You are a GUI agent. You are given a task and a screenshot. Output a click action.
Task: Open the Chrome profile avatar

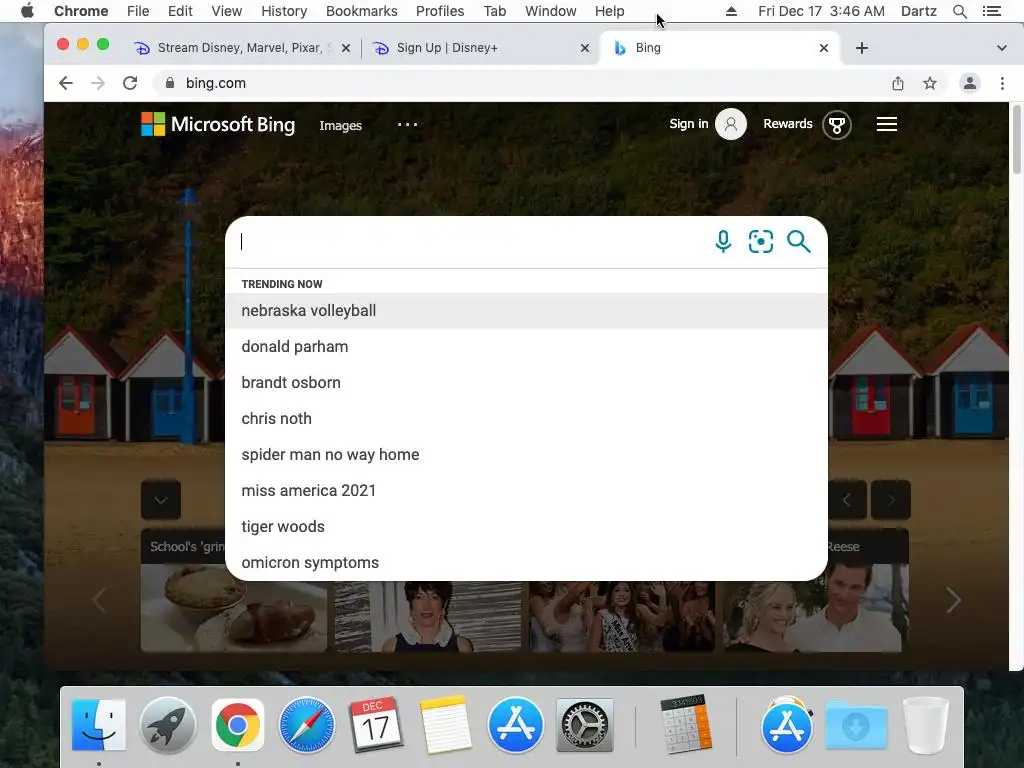(x=970, y=83)
